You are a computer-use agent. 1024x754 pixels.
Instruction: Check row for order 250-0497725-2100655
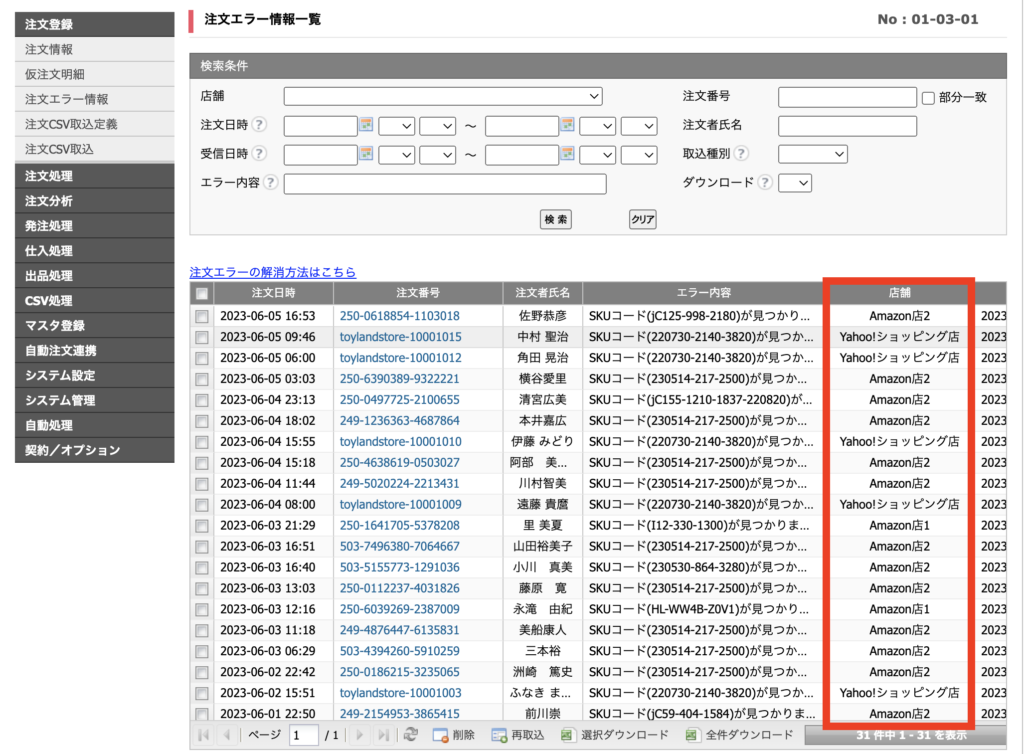(202, 400)
